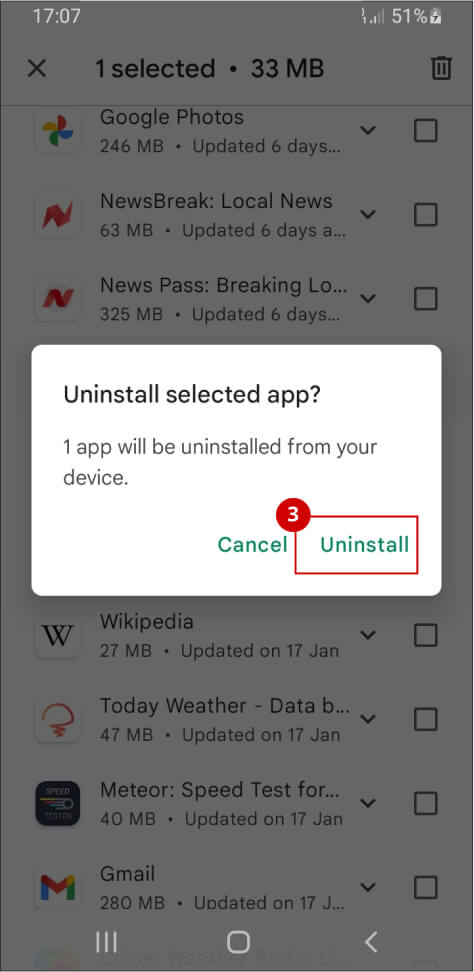Tap the Android home navigation button

(x=238, y=942)
